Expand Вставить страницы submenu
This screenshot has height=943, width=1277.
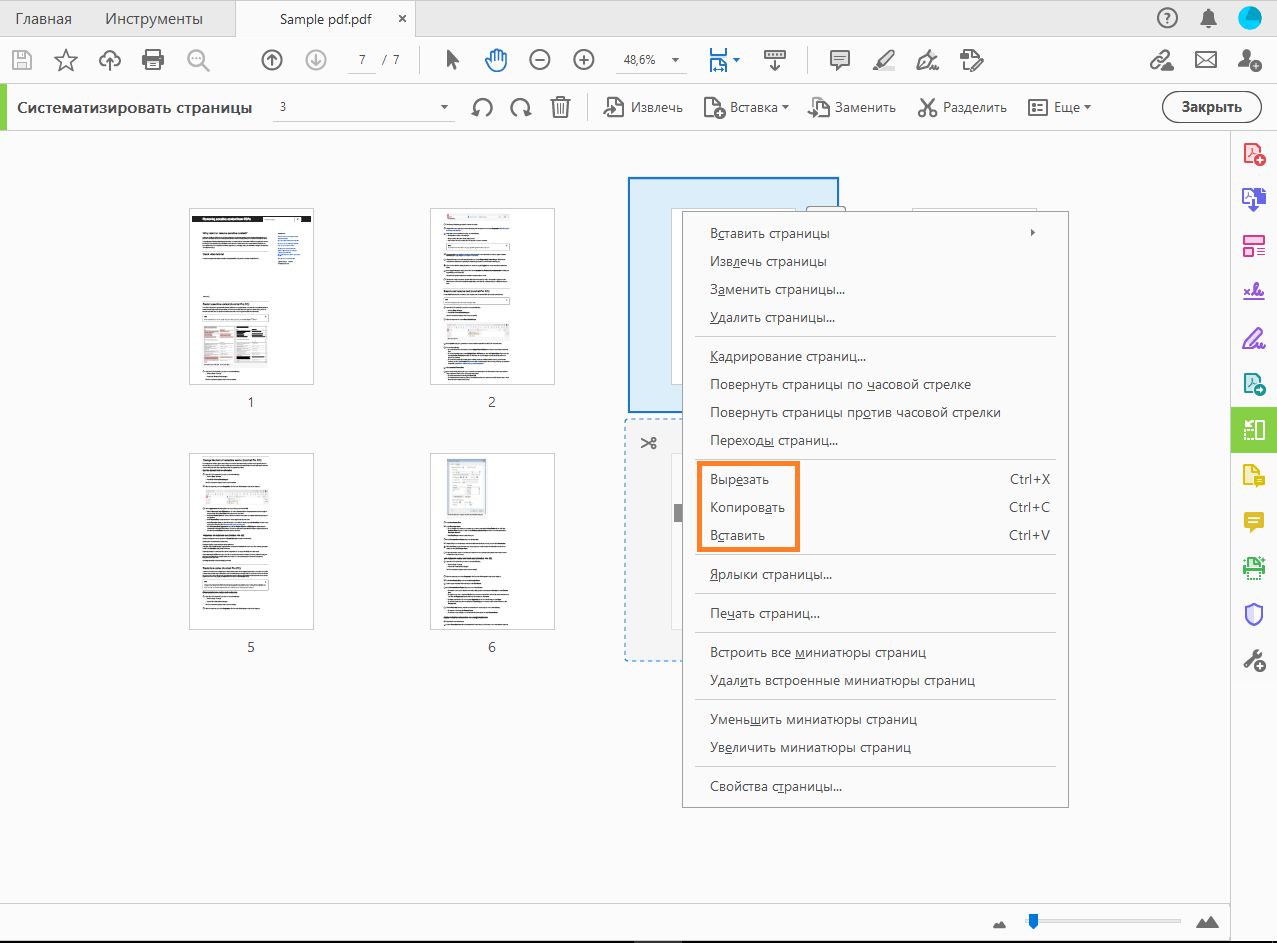[875, 233]
